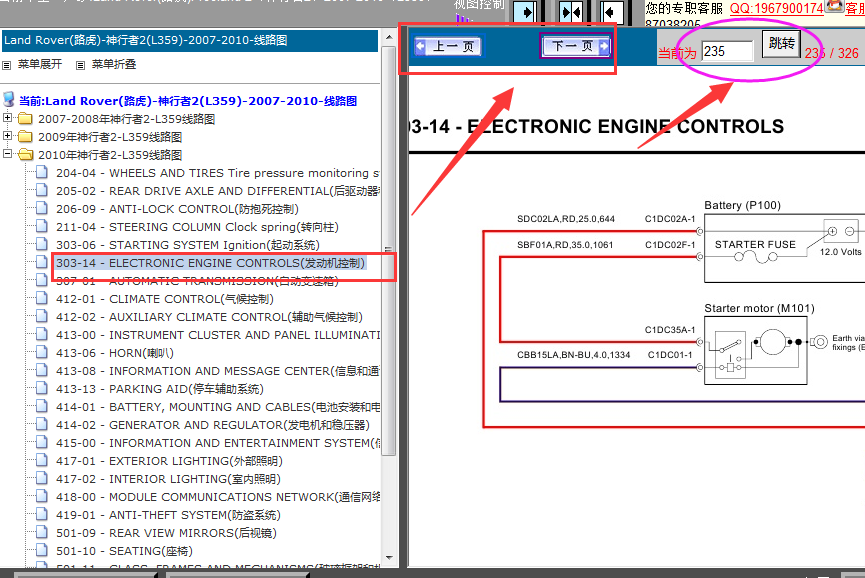The height and width of the screenshot is (578, 865).
Task: Open 413-06 HORN diagram
Action: click(x=115, y=353)
